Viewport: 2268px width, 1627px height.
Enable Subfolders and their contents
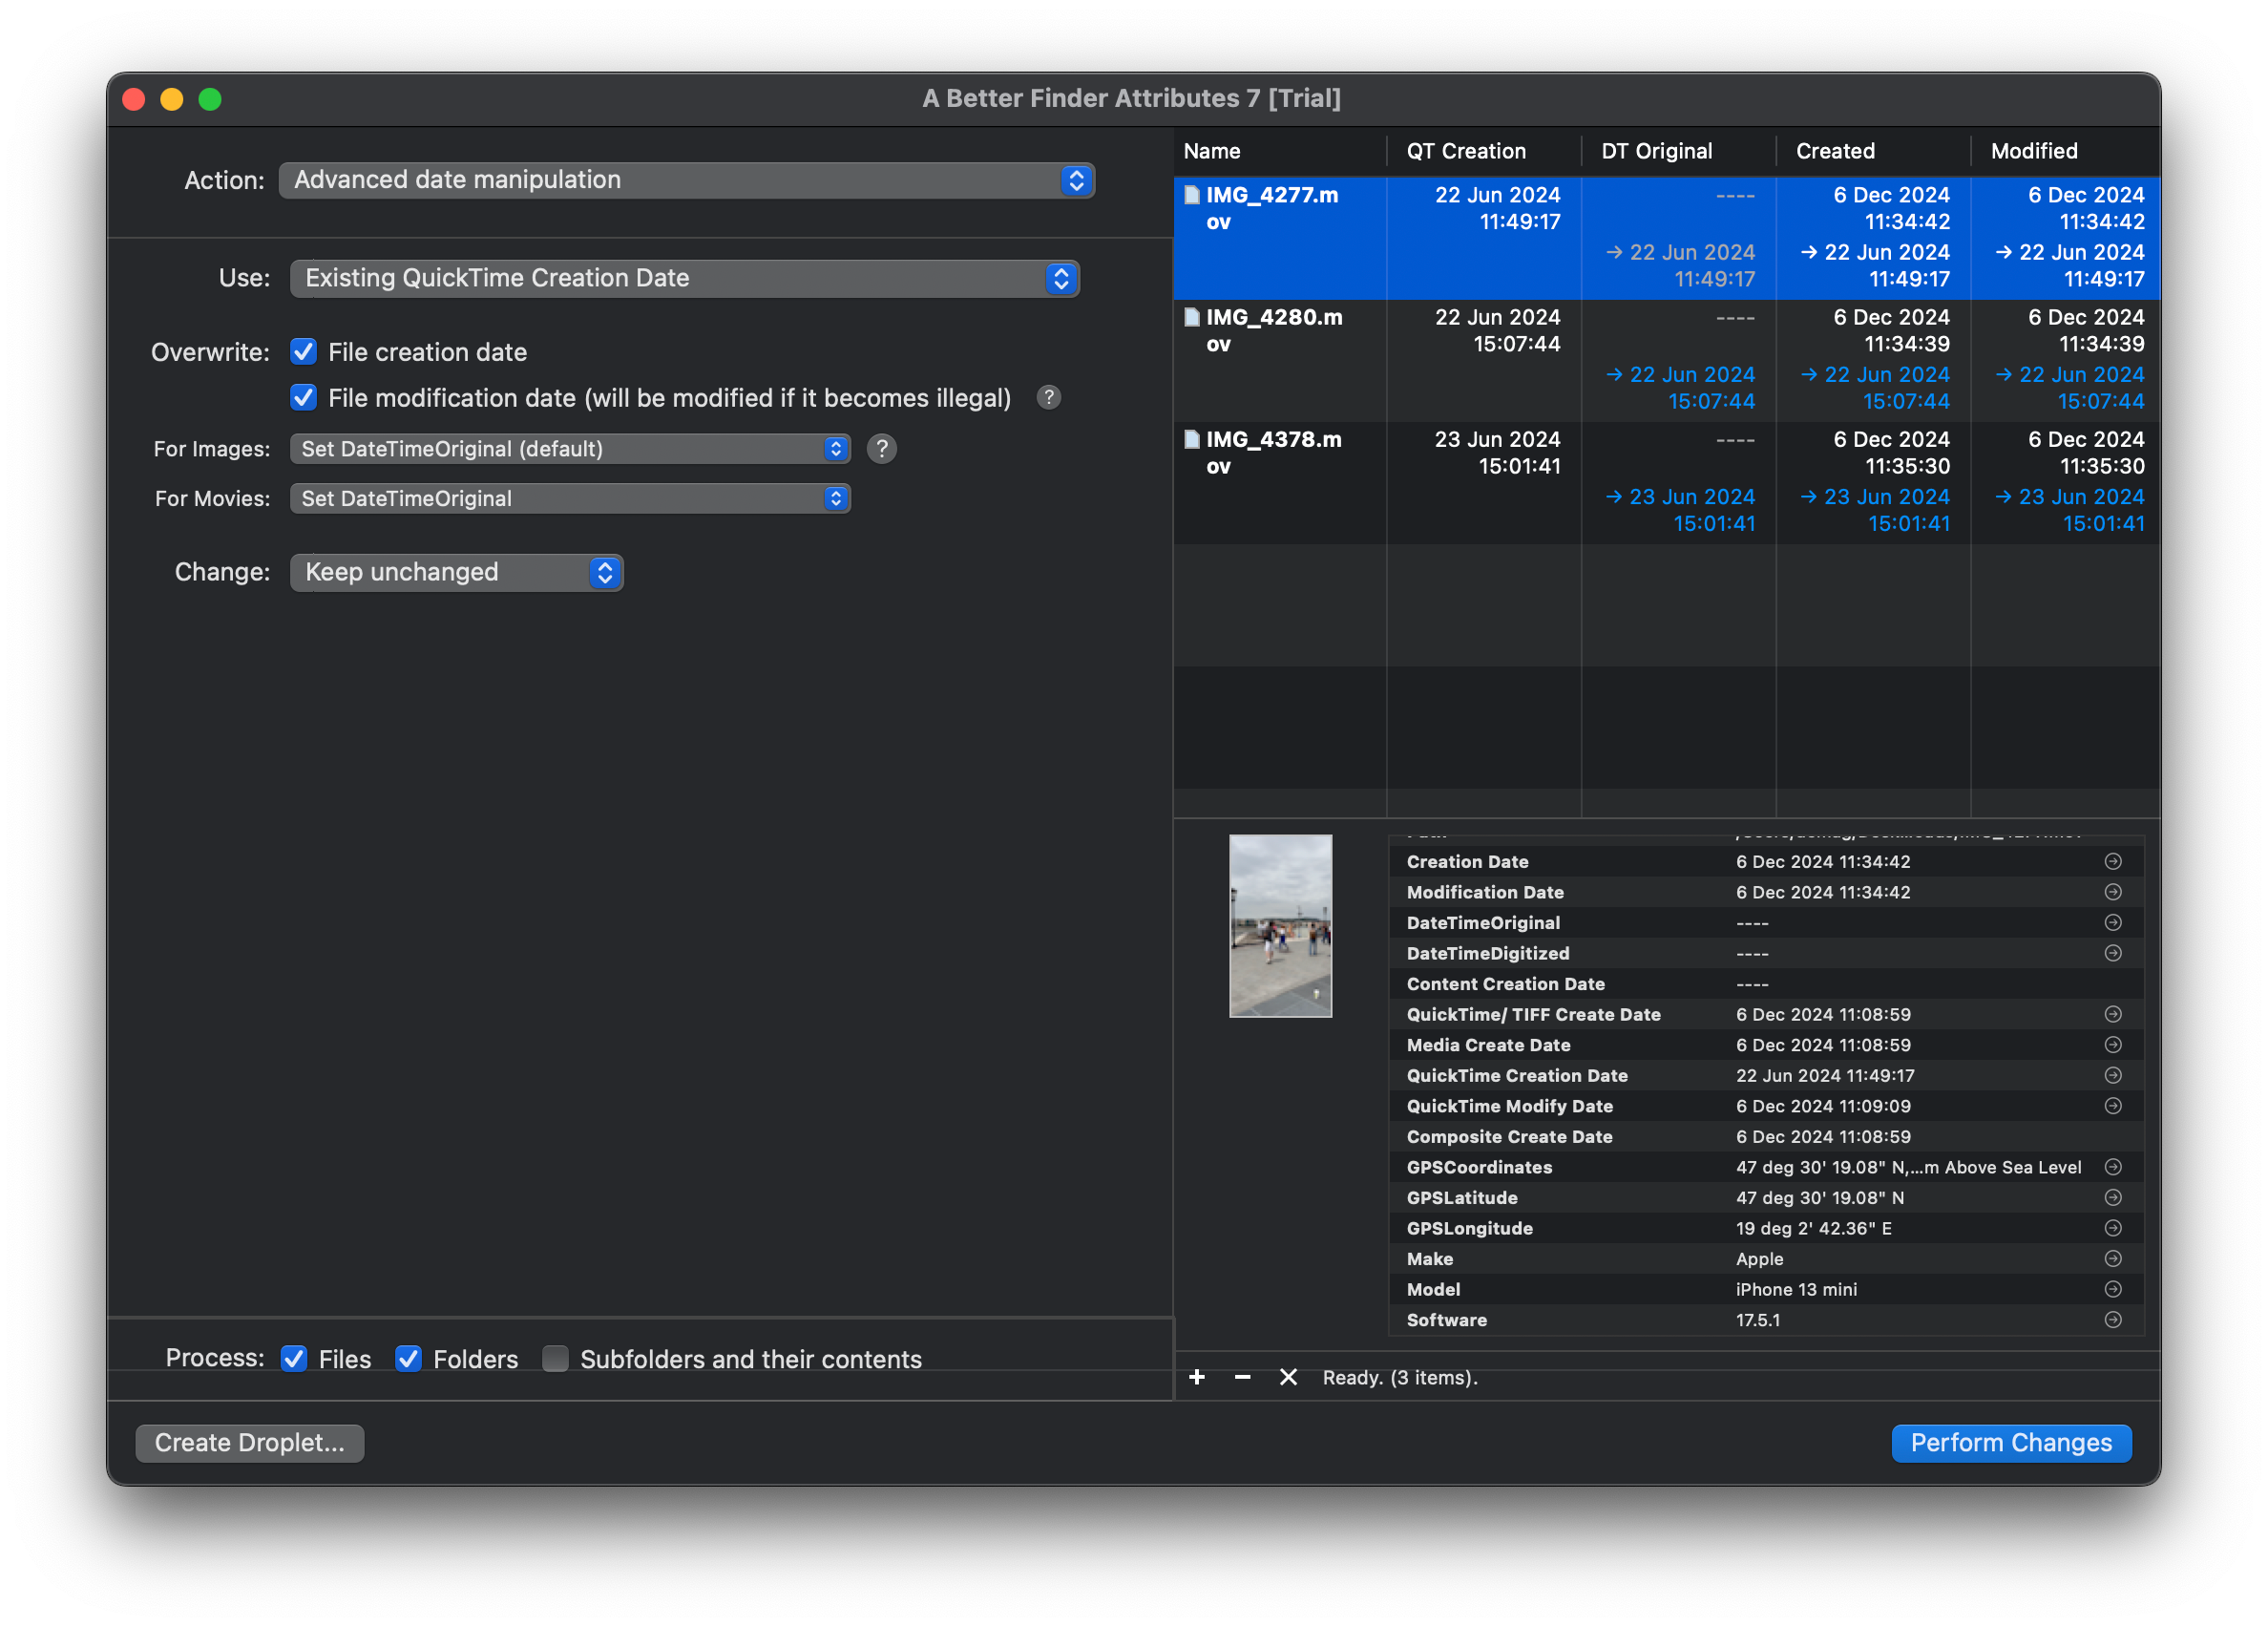pyautogui.click(x=555, y=1358)
